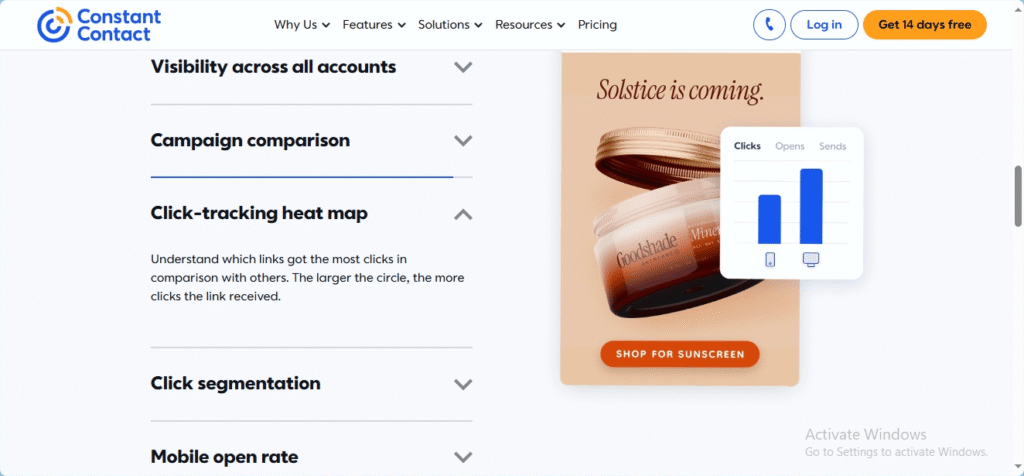This screenshot has width=1024, height=476.
Task: Collapse the Click-tracking heat map section
Action: click(463, 214)
